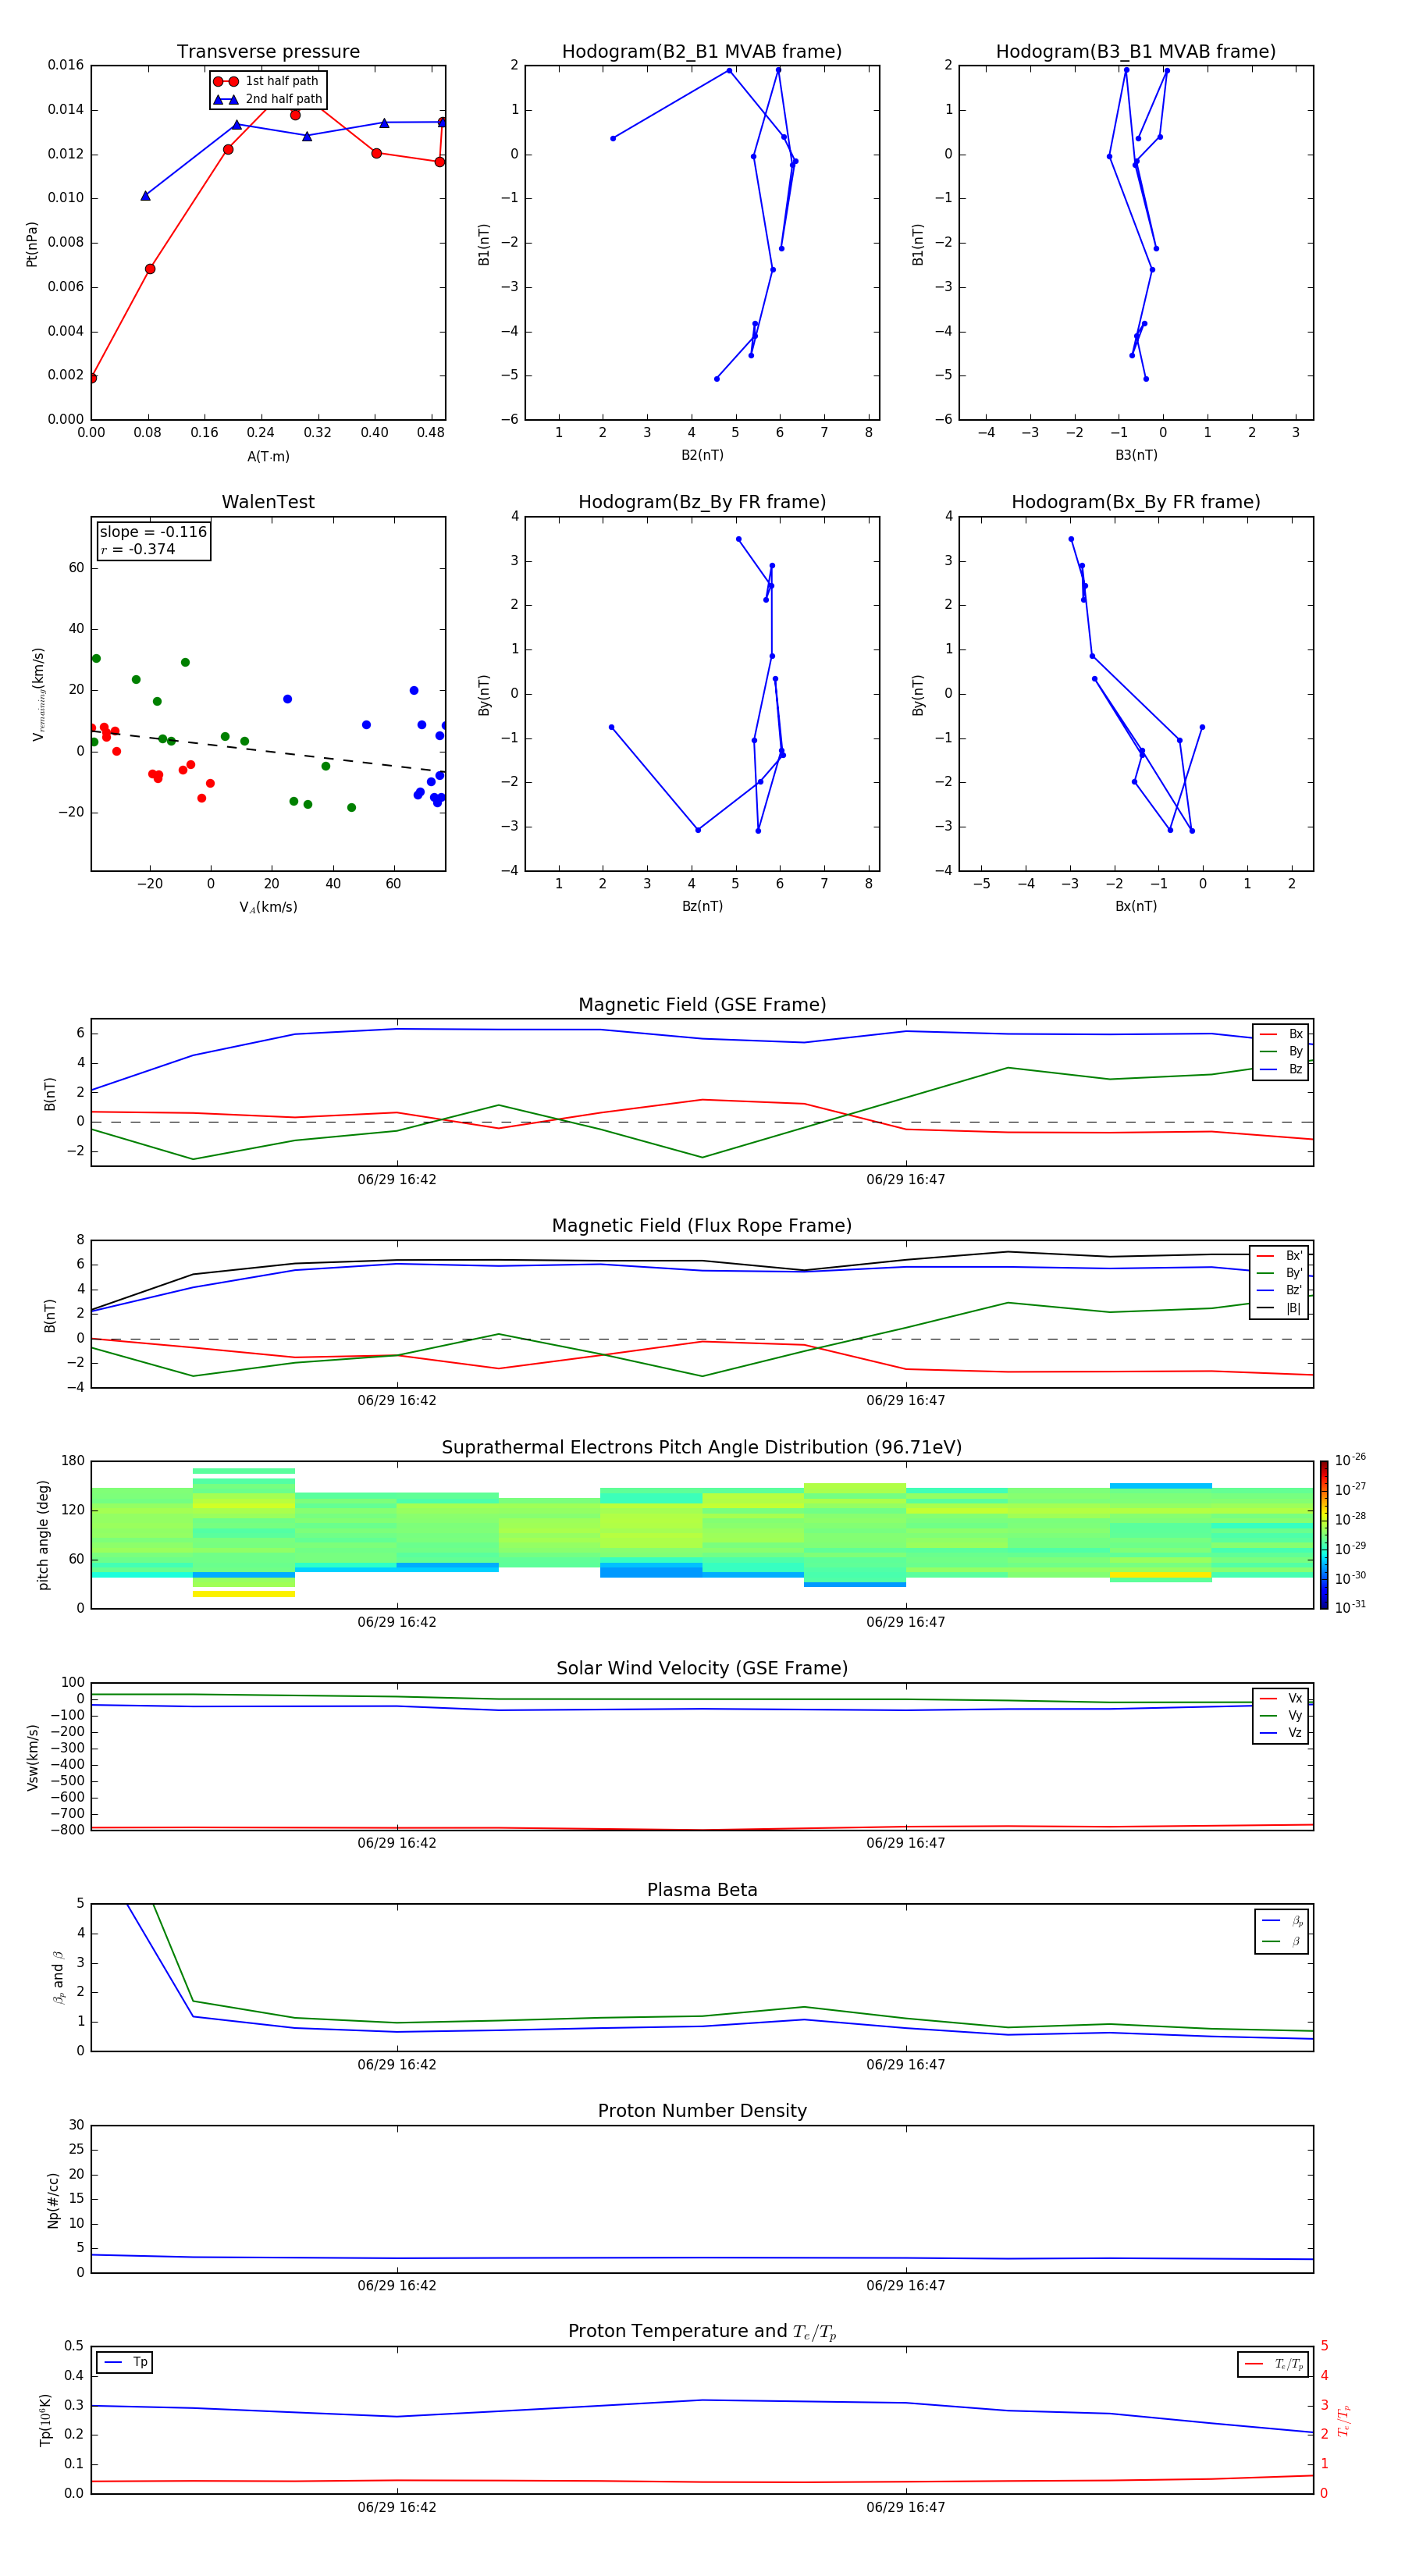Image resolution: width=1405 pixels, height=2576 pixels.
Task: Click the 'B3(nT)' x-axis label
Action: point(1136,455)
